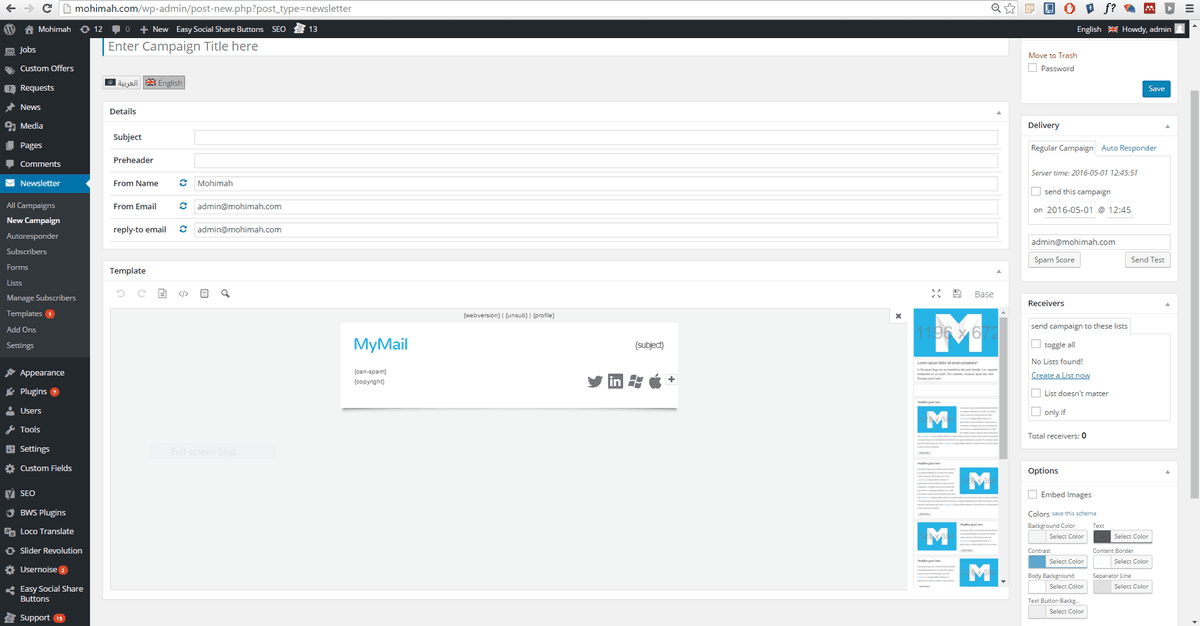Collapse the Receivers panel arrow
This screenshot has width=1200, height=626.
[1167, 303]
